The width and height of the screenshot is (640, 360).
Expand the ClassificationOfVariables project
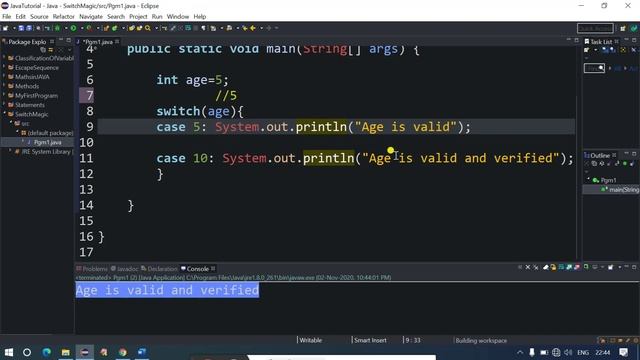pos(4,58)
